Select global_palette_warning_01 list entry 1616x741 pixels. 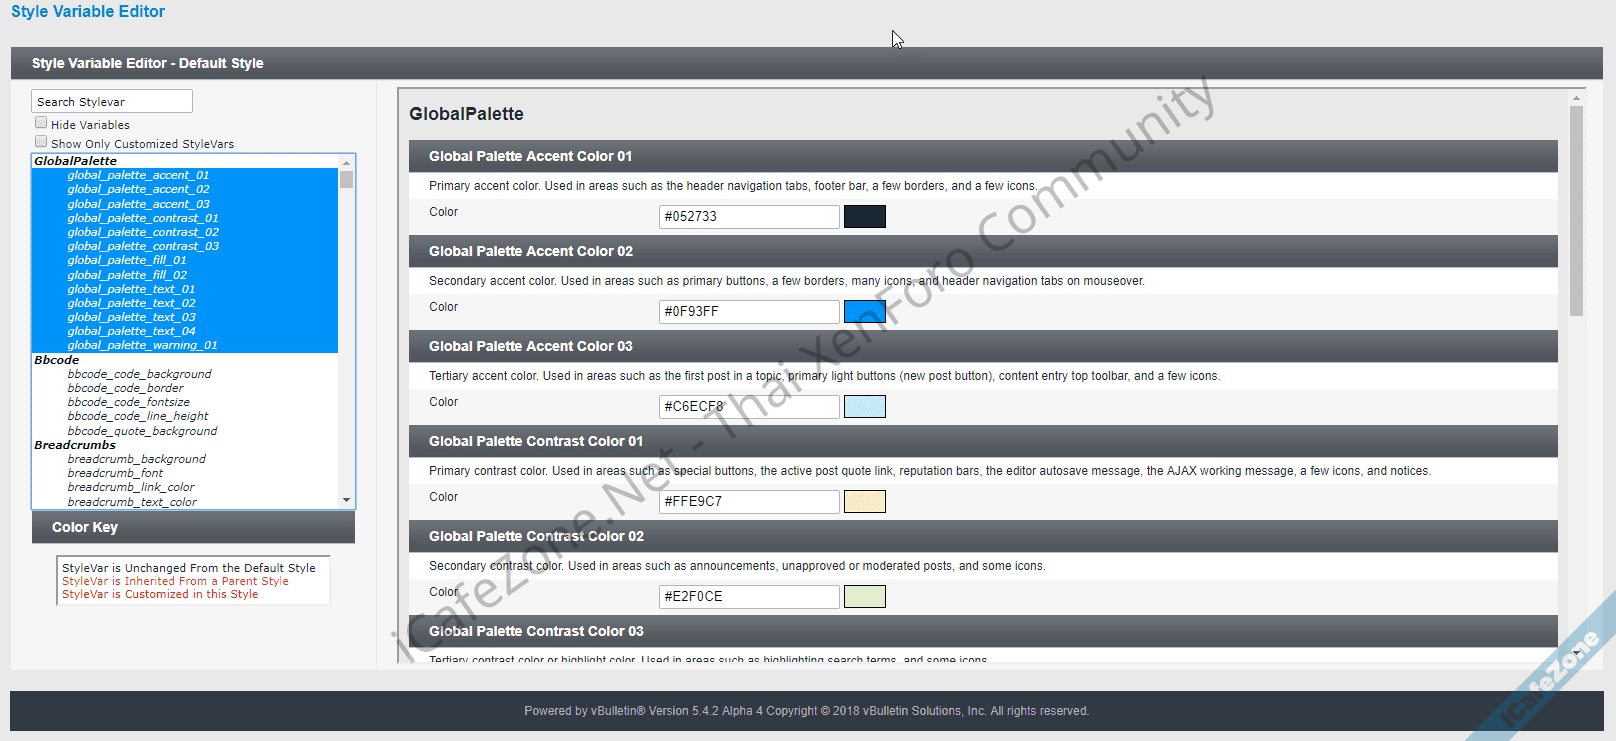[x=142, y=345]
